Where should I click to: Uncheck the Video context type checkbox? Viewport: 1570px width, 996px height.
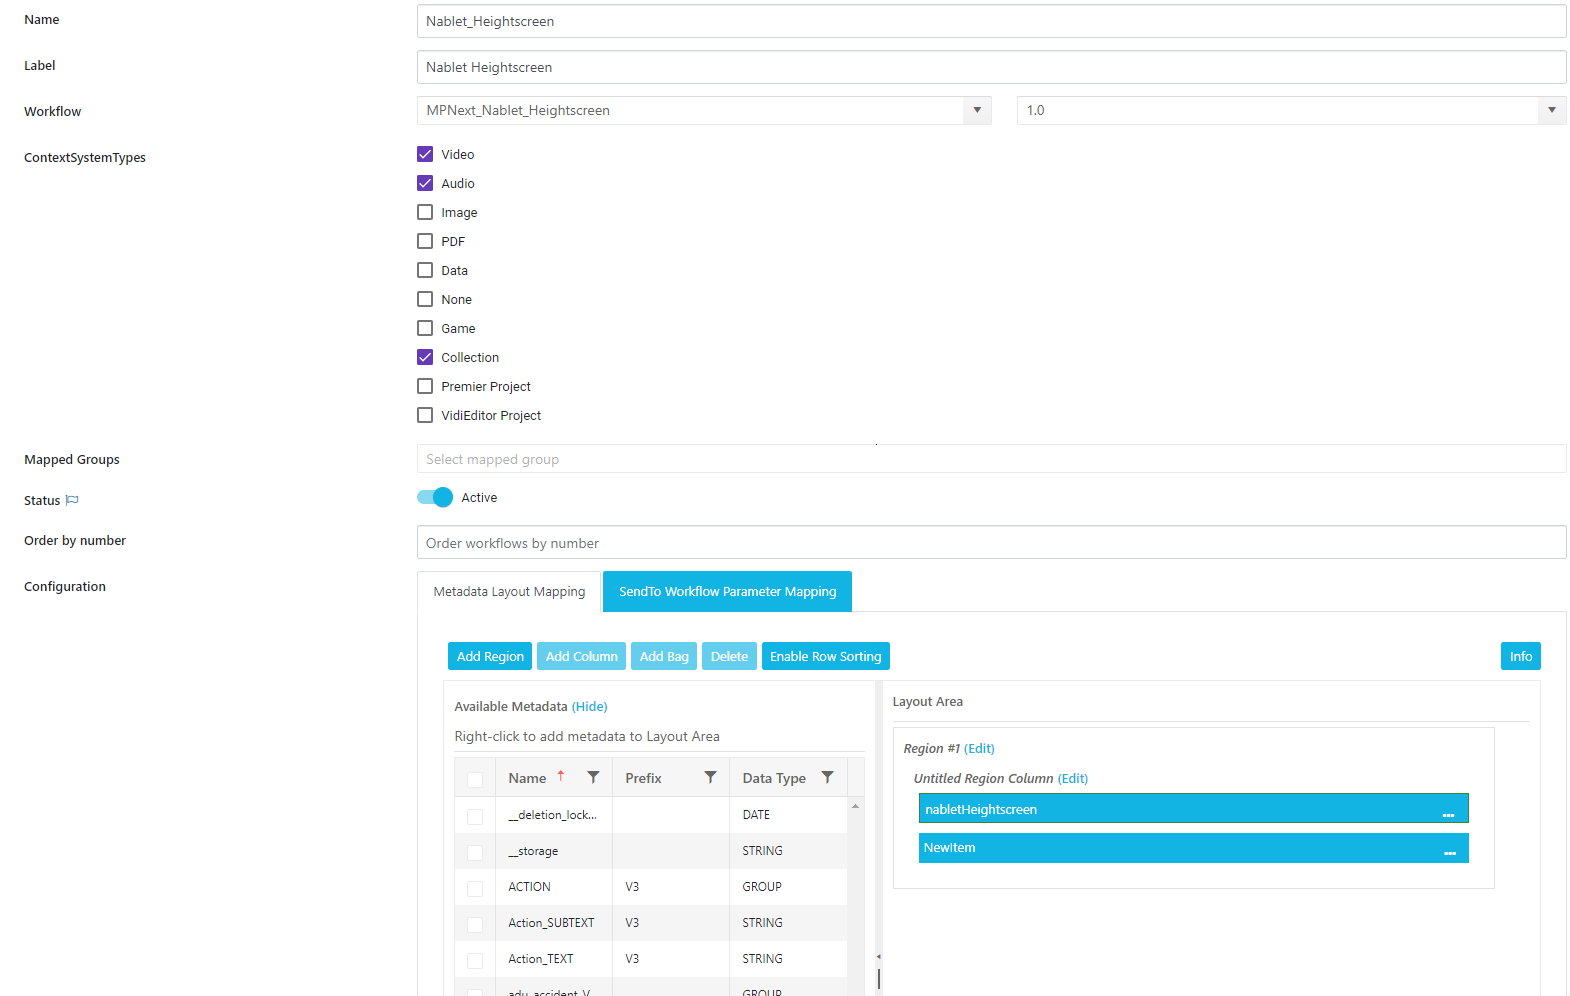[425, 154]
